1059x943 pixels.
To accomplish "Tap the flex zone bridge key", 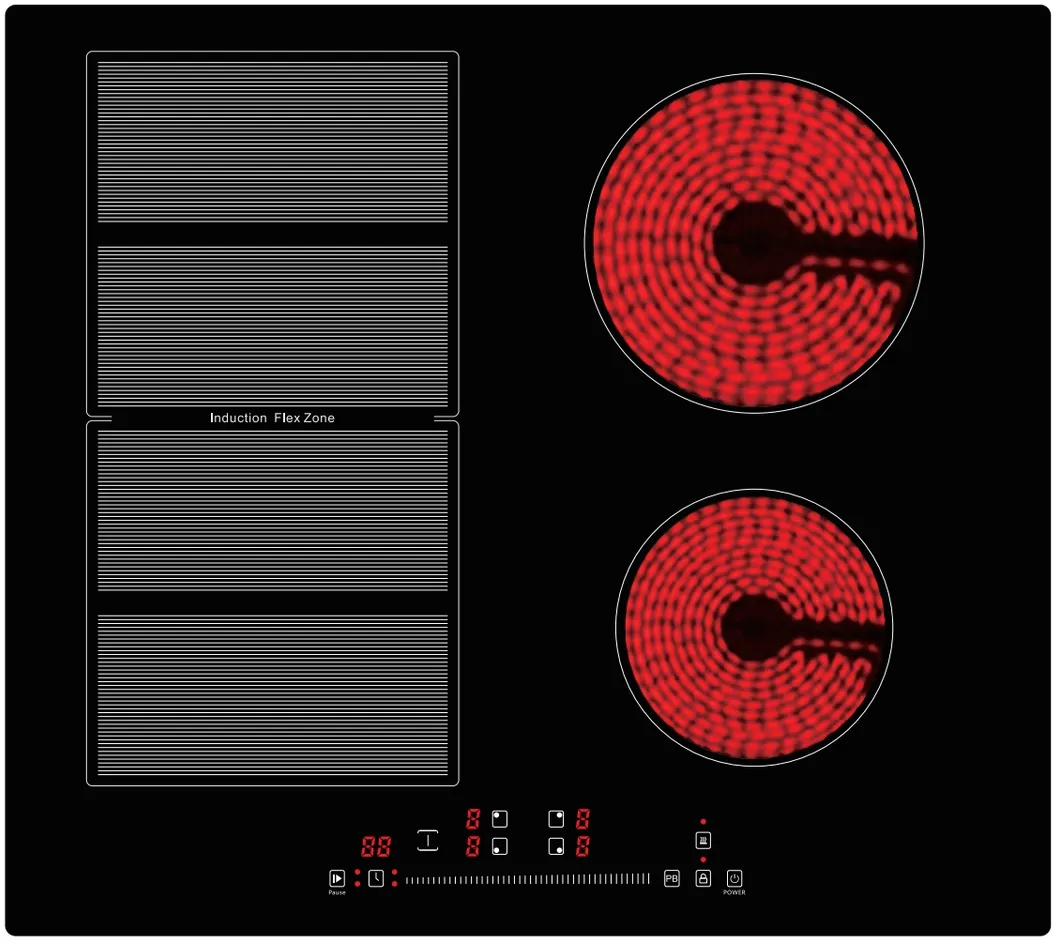I will [428, 840].
